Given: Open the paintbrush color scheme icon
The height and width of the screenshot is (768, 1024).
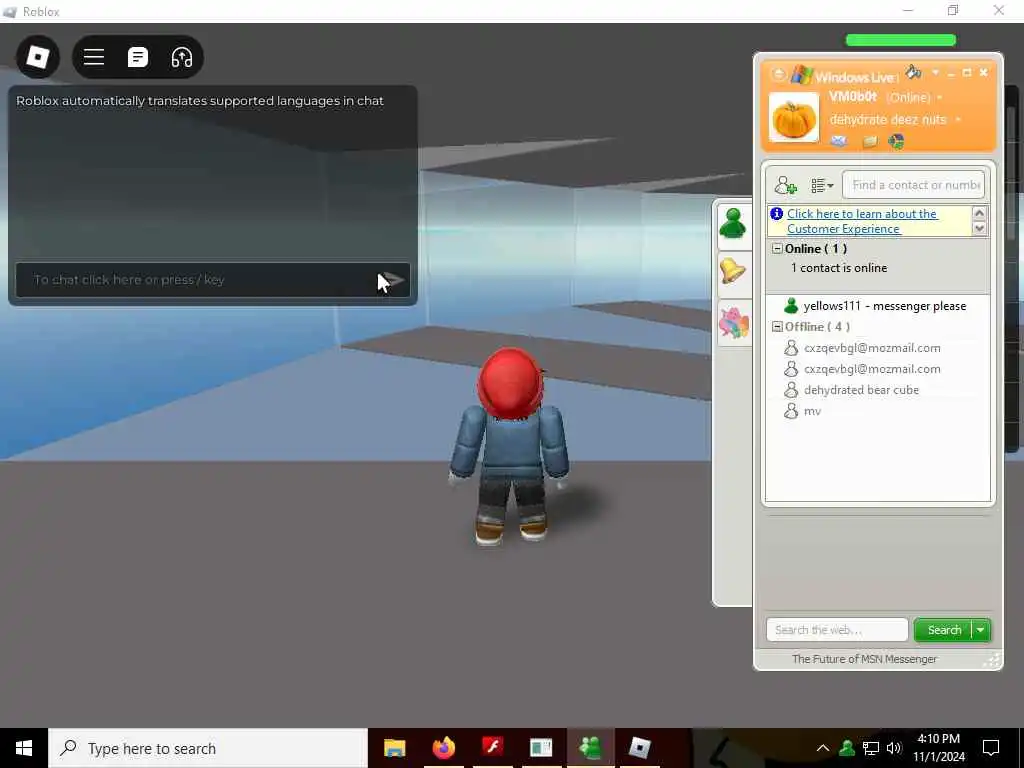Looking at the screenshot, I should tap(914, 72).
